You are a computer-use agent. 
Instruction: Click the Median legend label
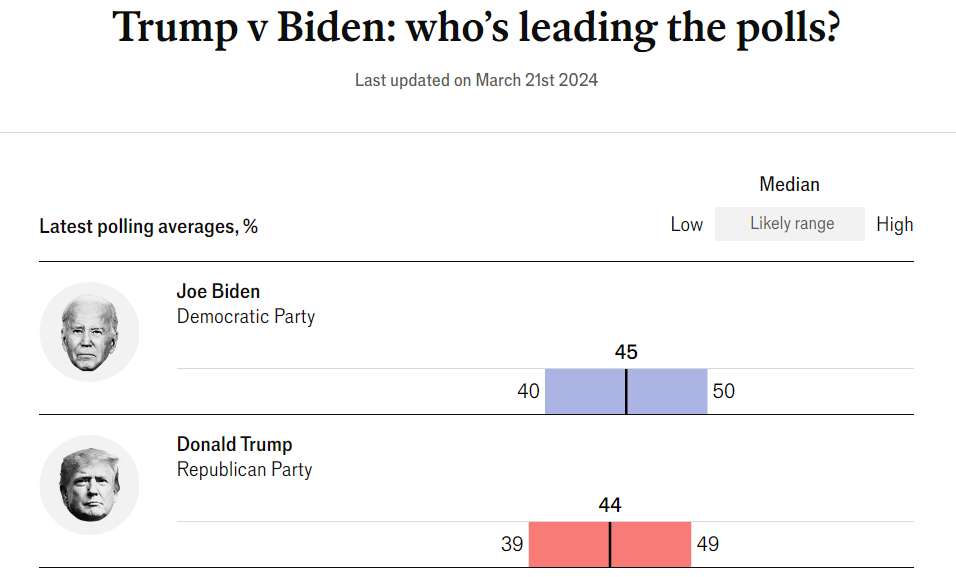(789, 184)
